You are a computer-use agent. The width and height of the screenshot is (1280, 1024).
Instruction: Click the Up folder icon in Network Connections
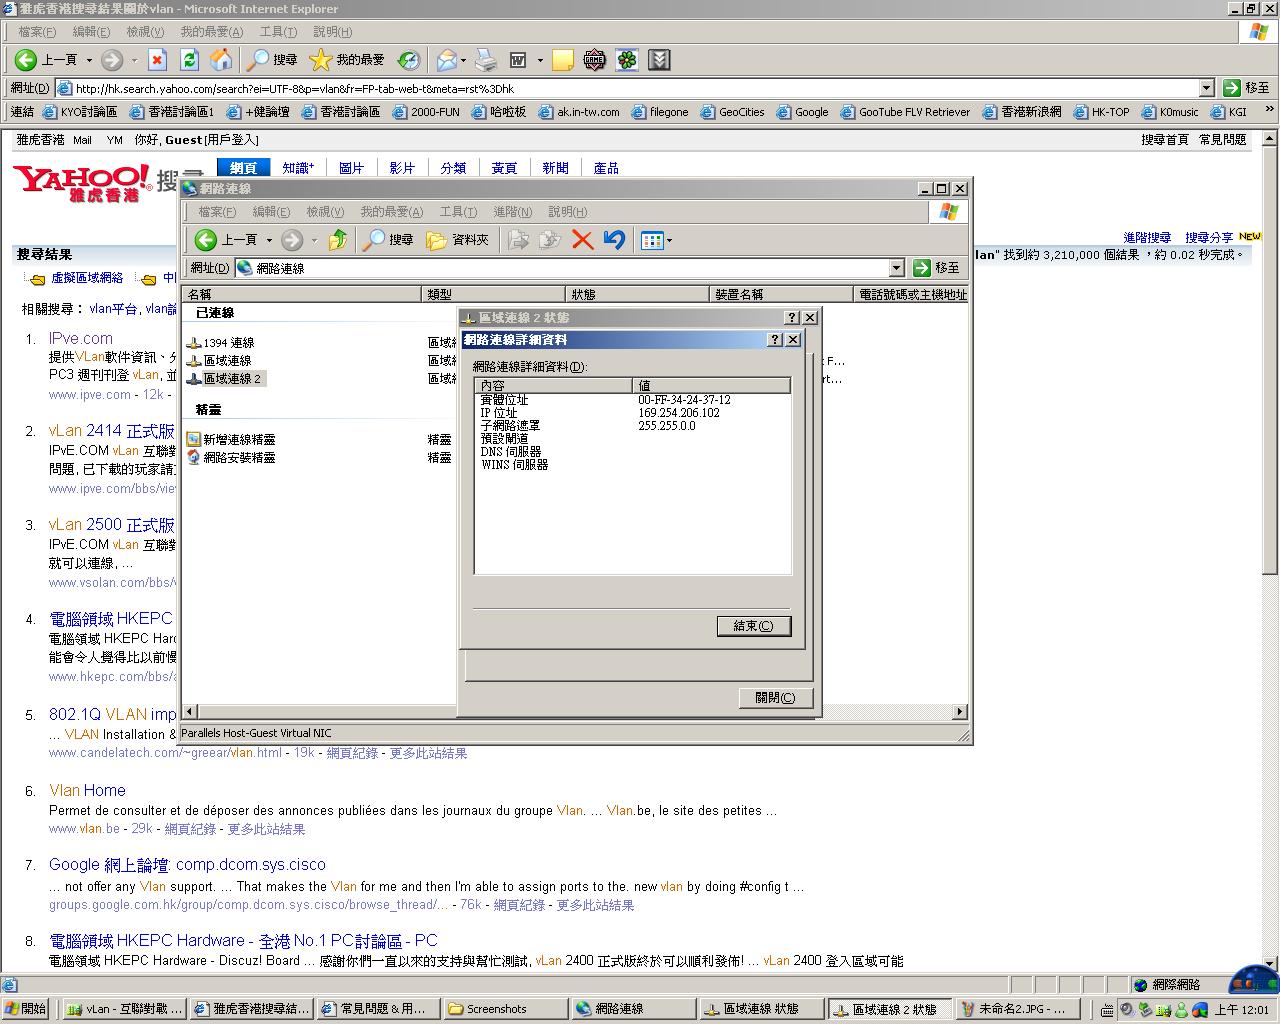[338, 240]
